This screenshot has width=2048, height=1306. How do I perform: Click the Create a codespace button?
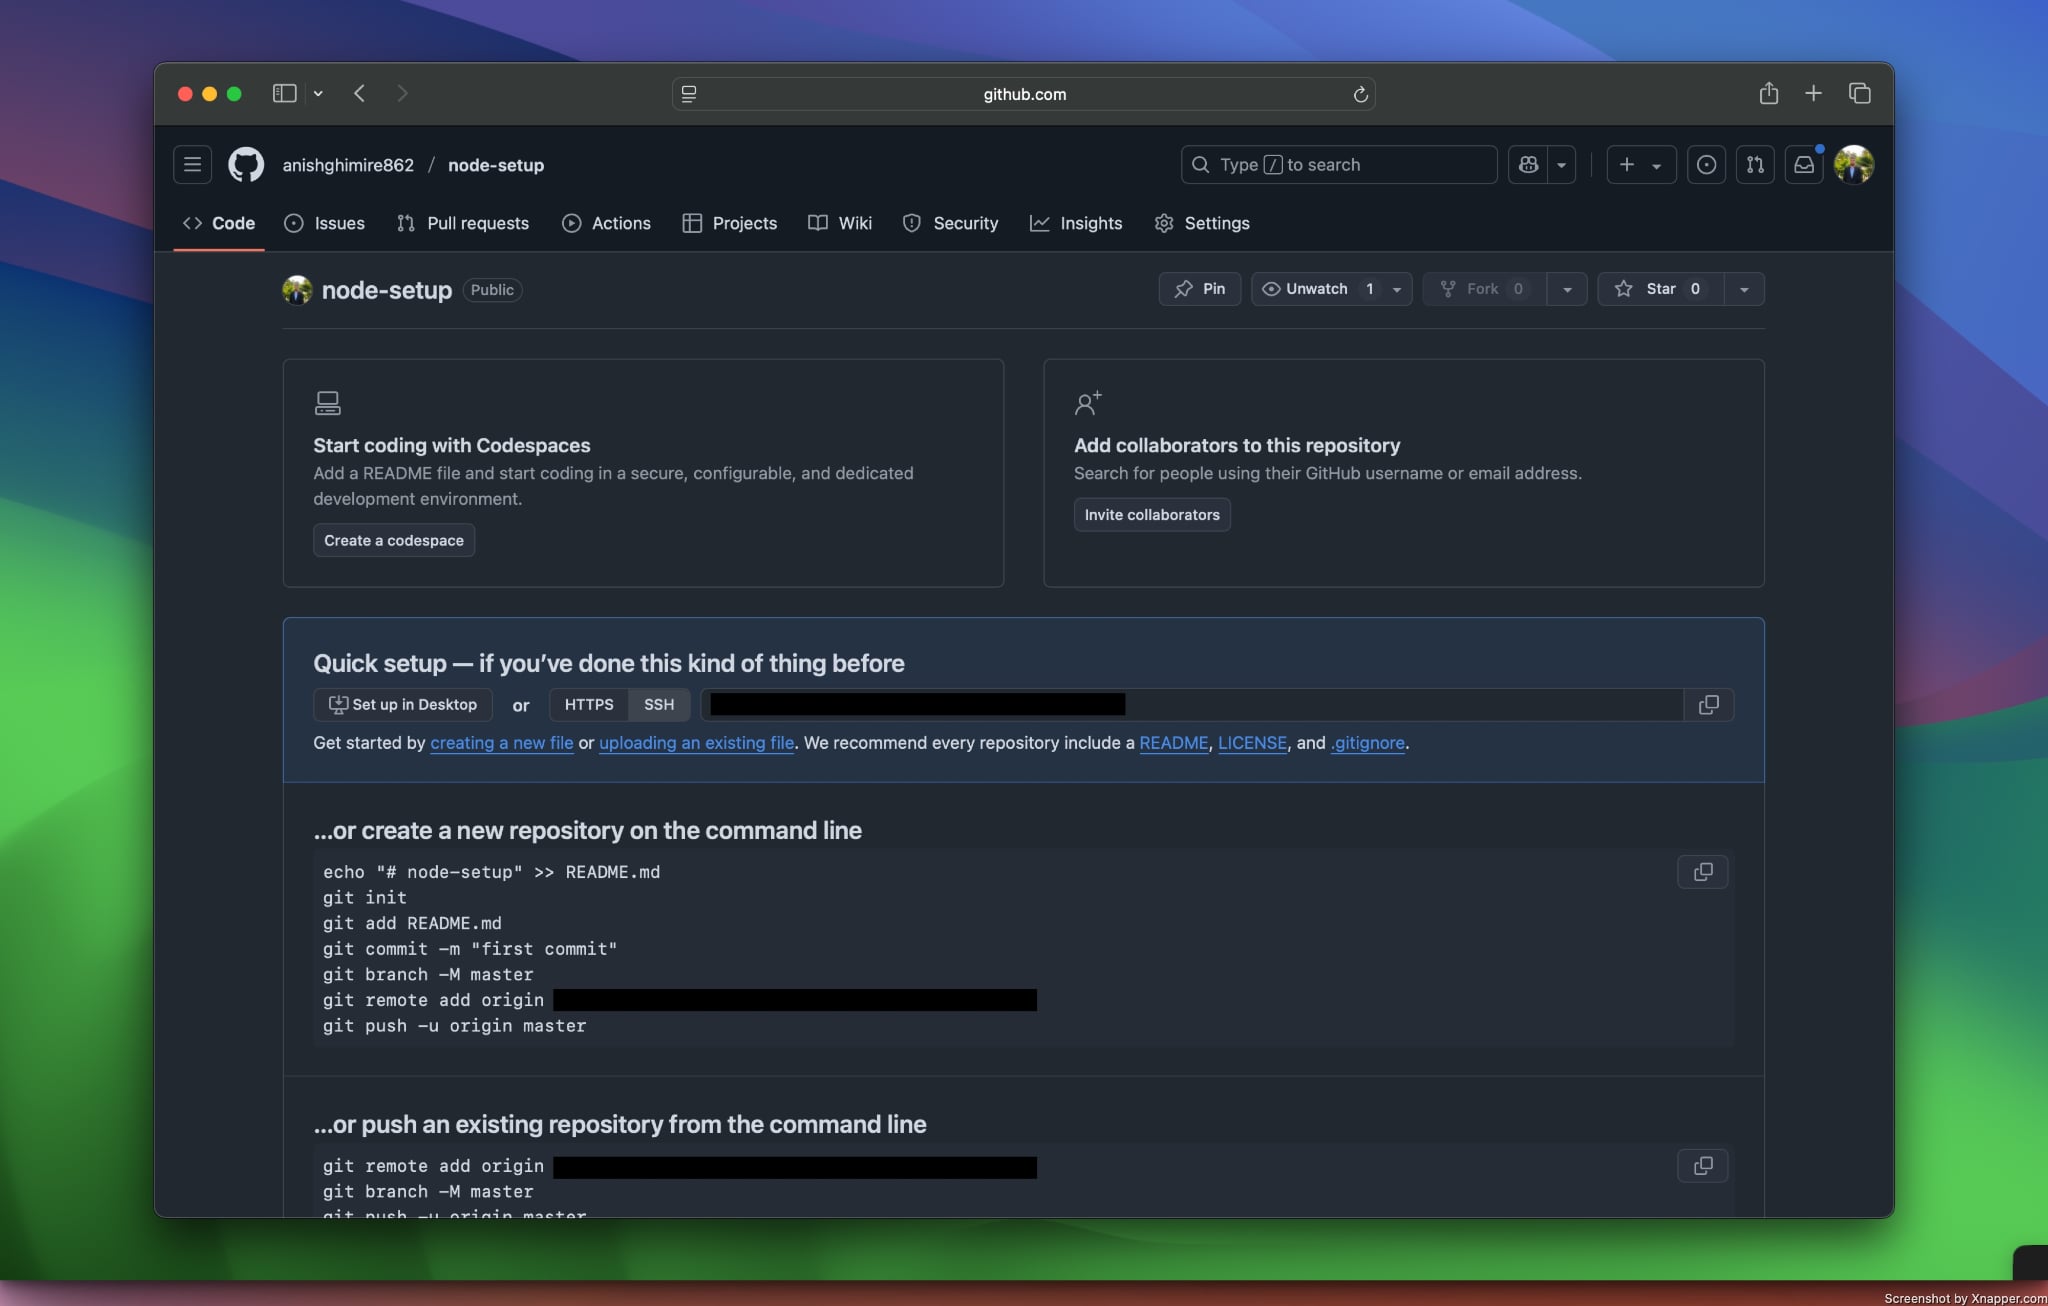pyautogui.click(x=393, y=540)
